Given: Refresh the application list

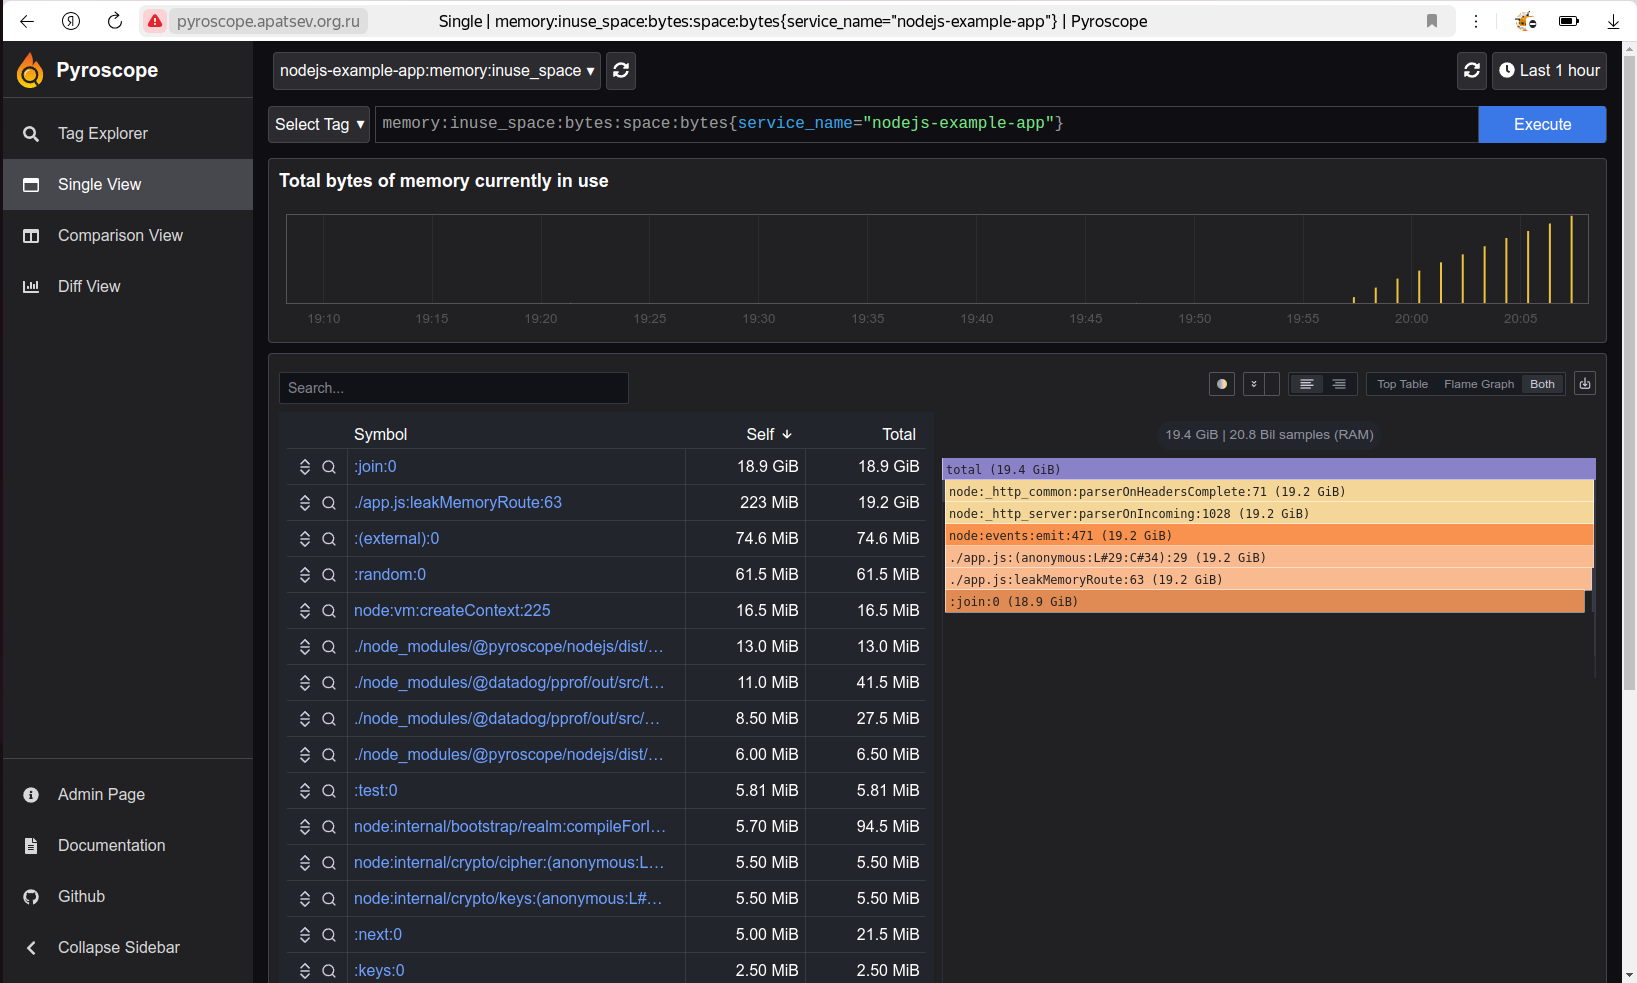Looking at the screenshot, I should pos(621,70).
